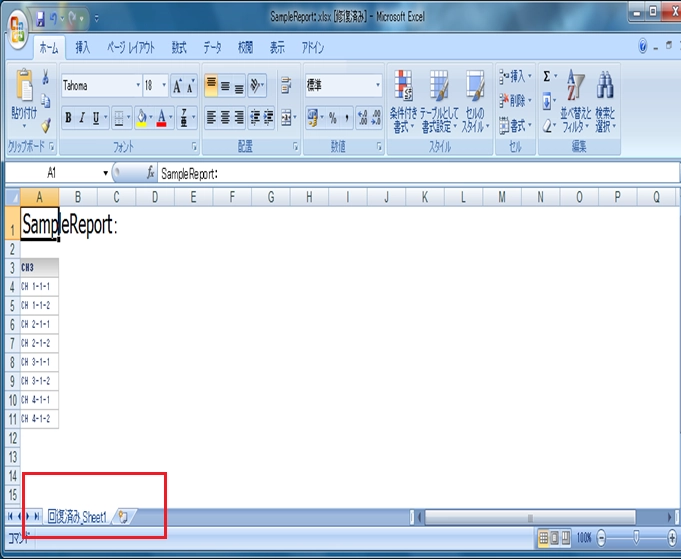Viewport: 681px width, 559px height.
Task: Redo the last action
Action: click(x=72, y=19)
